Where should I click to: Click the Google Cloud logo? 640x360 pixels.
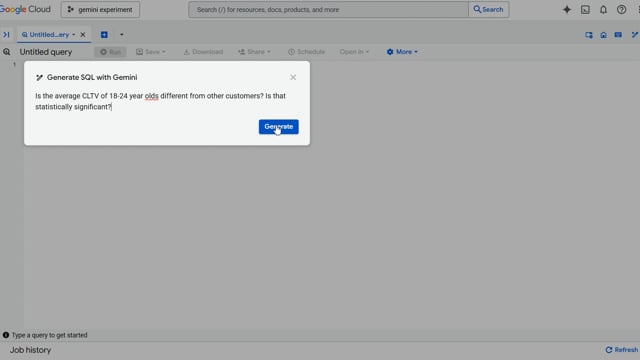[x=25, y=9]
